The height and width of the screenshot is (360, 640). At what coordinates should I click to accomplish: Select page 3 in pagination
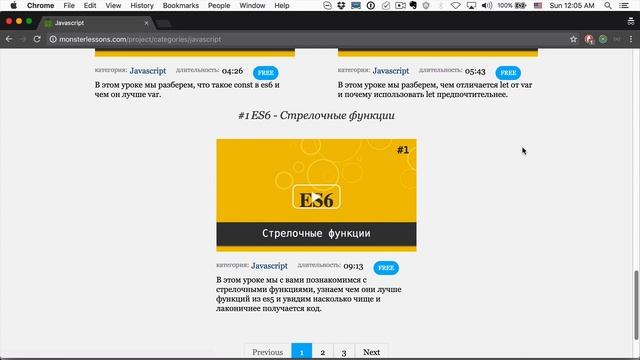click(344, 352)
